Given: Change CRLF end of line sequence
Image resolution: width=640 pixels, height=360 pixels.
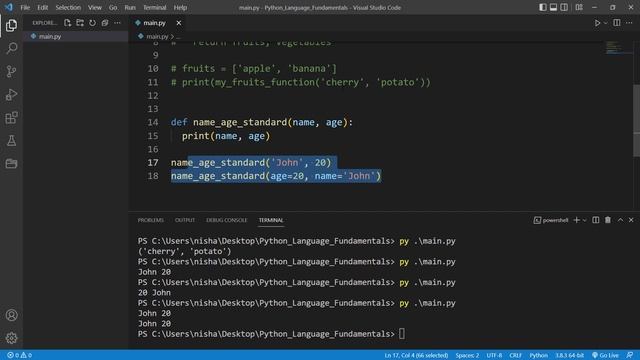Looking at the screenshot, I should click(516, 355).
